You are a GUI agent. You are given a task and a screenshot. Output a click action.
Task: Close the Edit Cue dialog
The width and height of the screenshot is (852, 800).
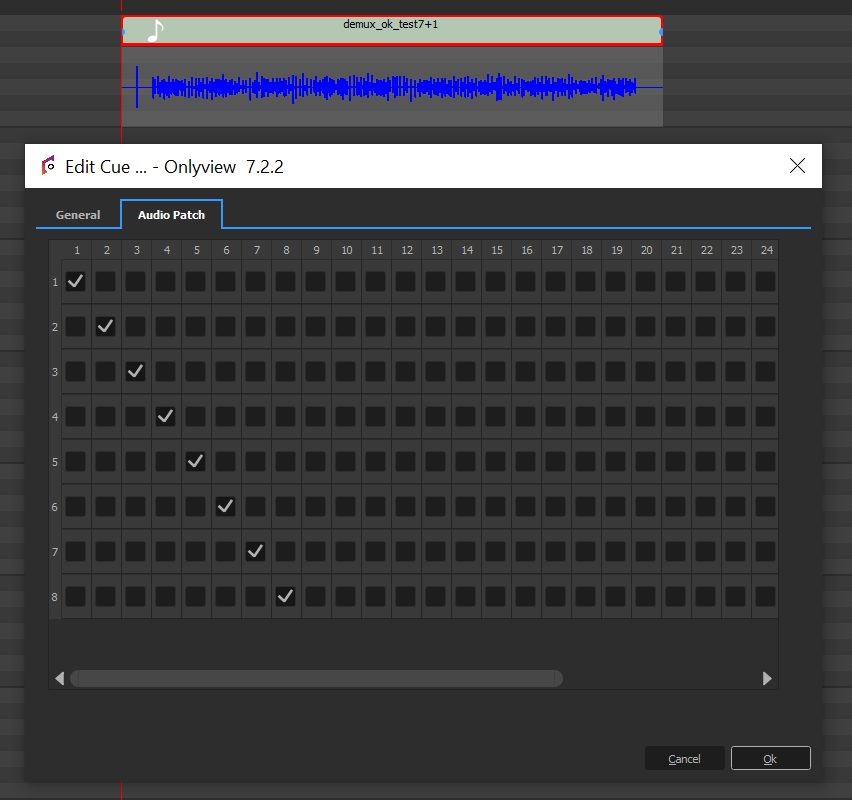tap(797, 166)
